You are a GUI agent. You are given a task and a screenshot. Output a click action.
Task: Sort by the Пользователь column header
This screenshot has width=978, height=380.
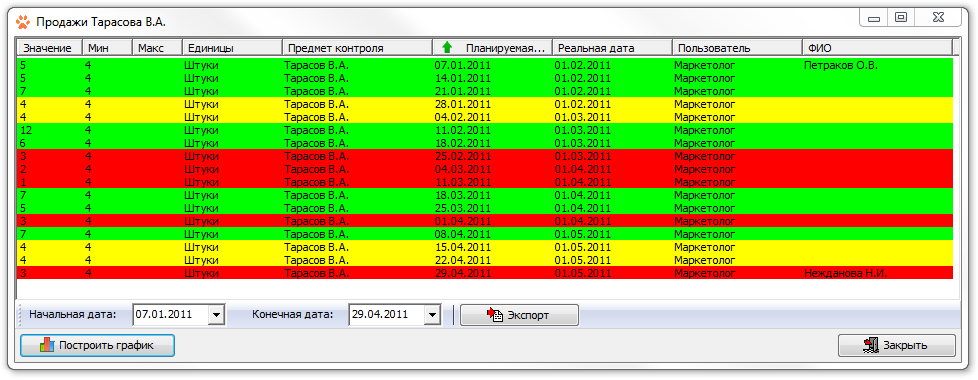737,48
